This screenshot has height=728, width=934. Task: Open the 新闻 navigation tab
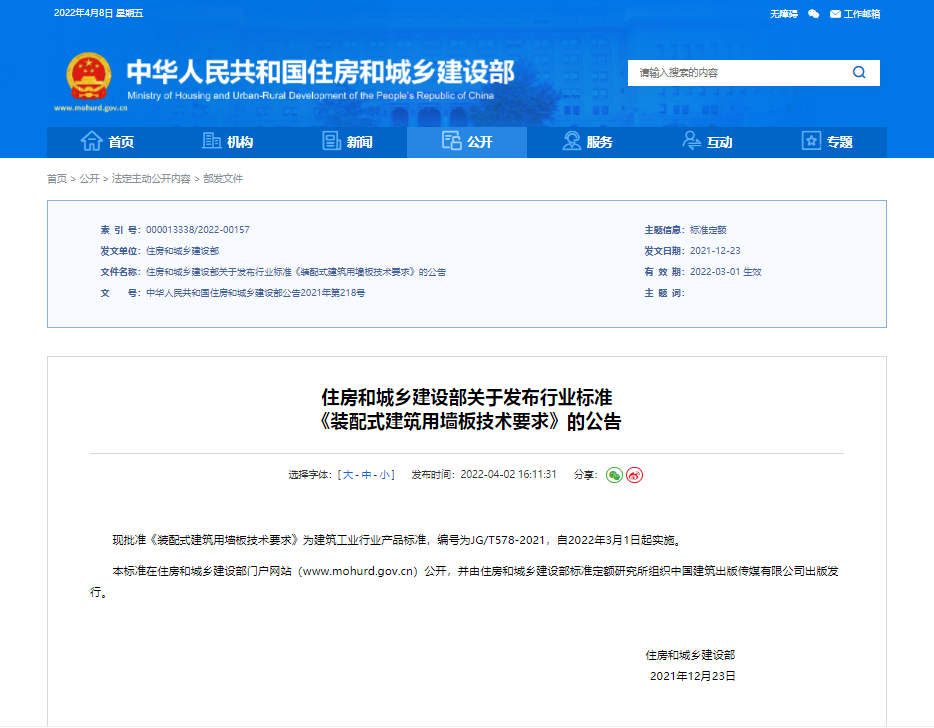[347, 142]
